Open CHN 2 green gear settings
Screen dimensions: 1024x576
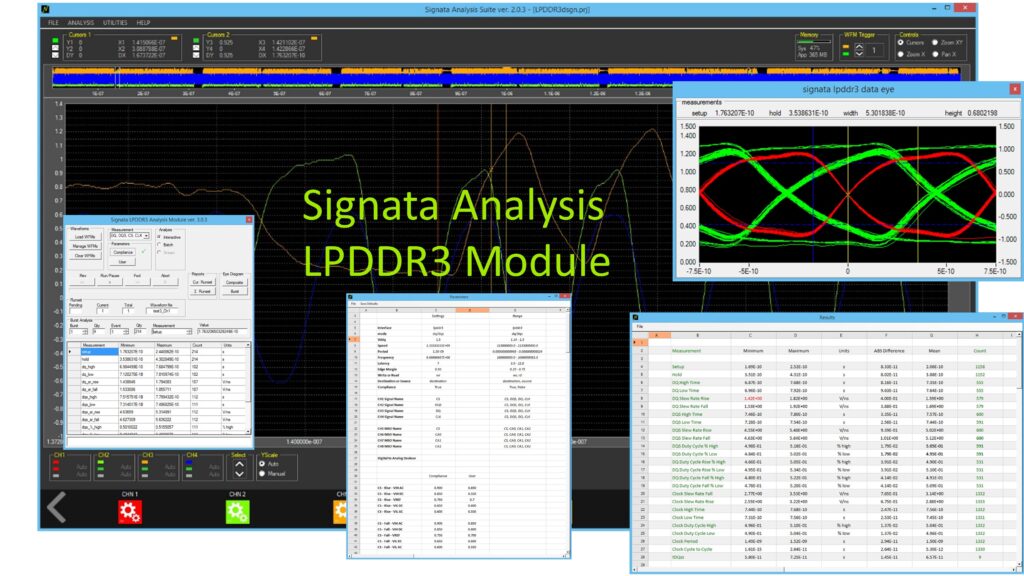(x=235, y=512)
